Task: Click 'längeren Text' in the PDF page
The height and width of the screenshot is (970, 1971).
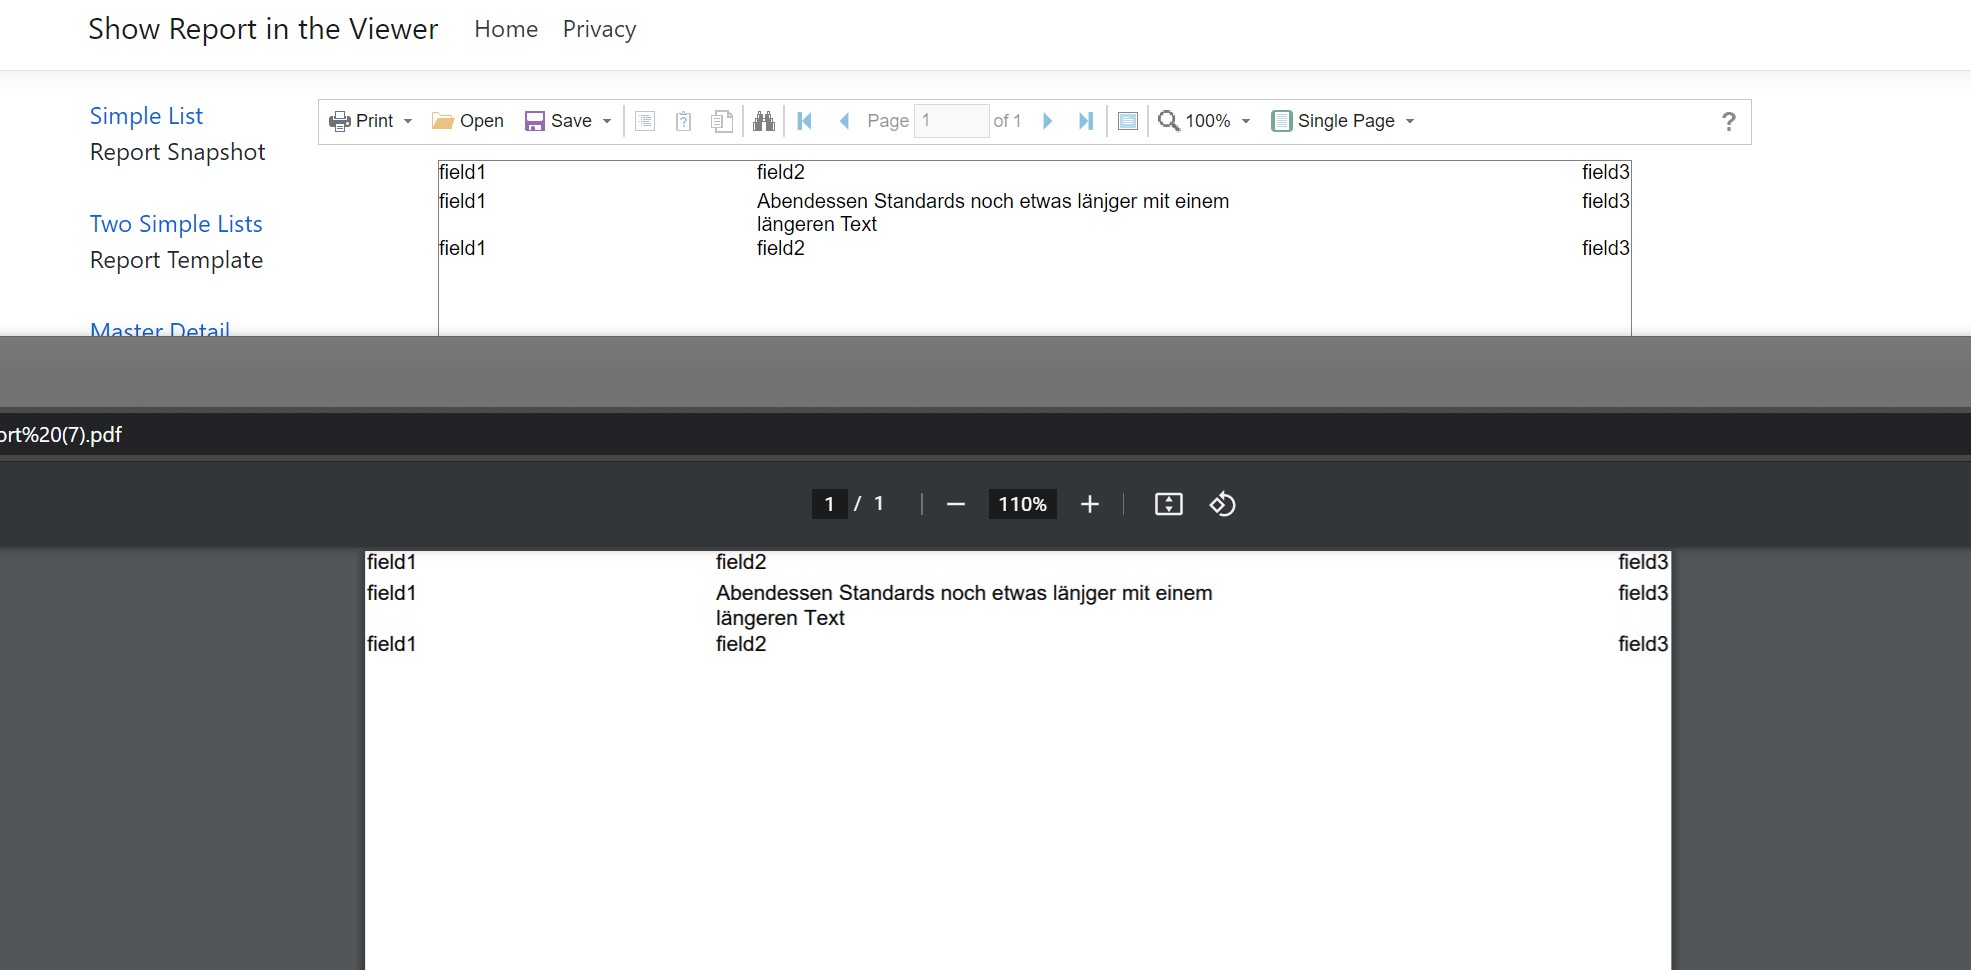Action: coord(780,618)
